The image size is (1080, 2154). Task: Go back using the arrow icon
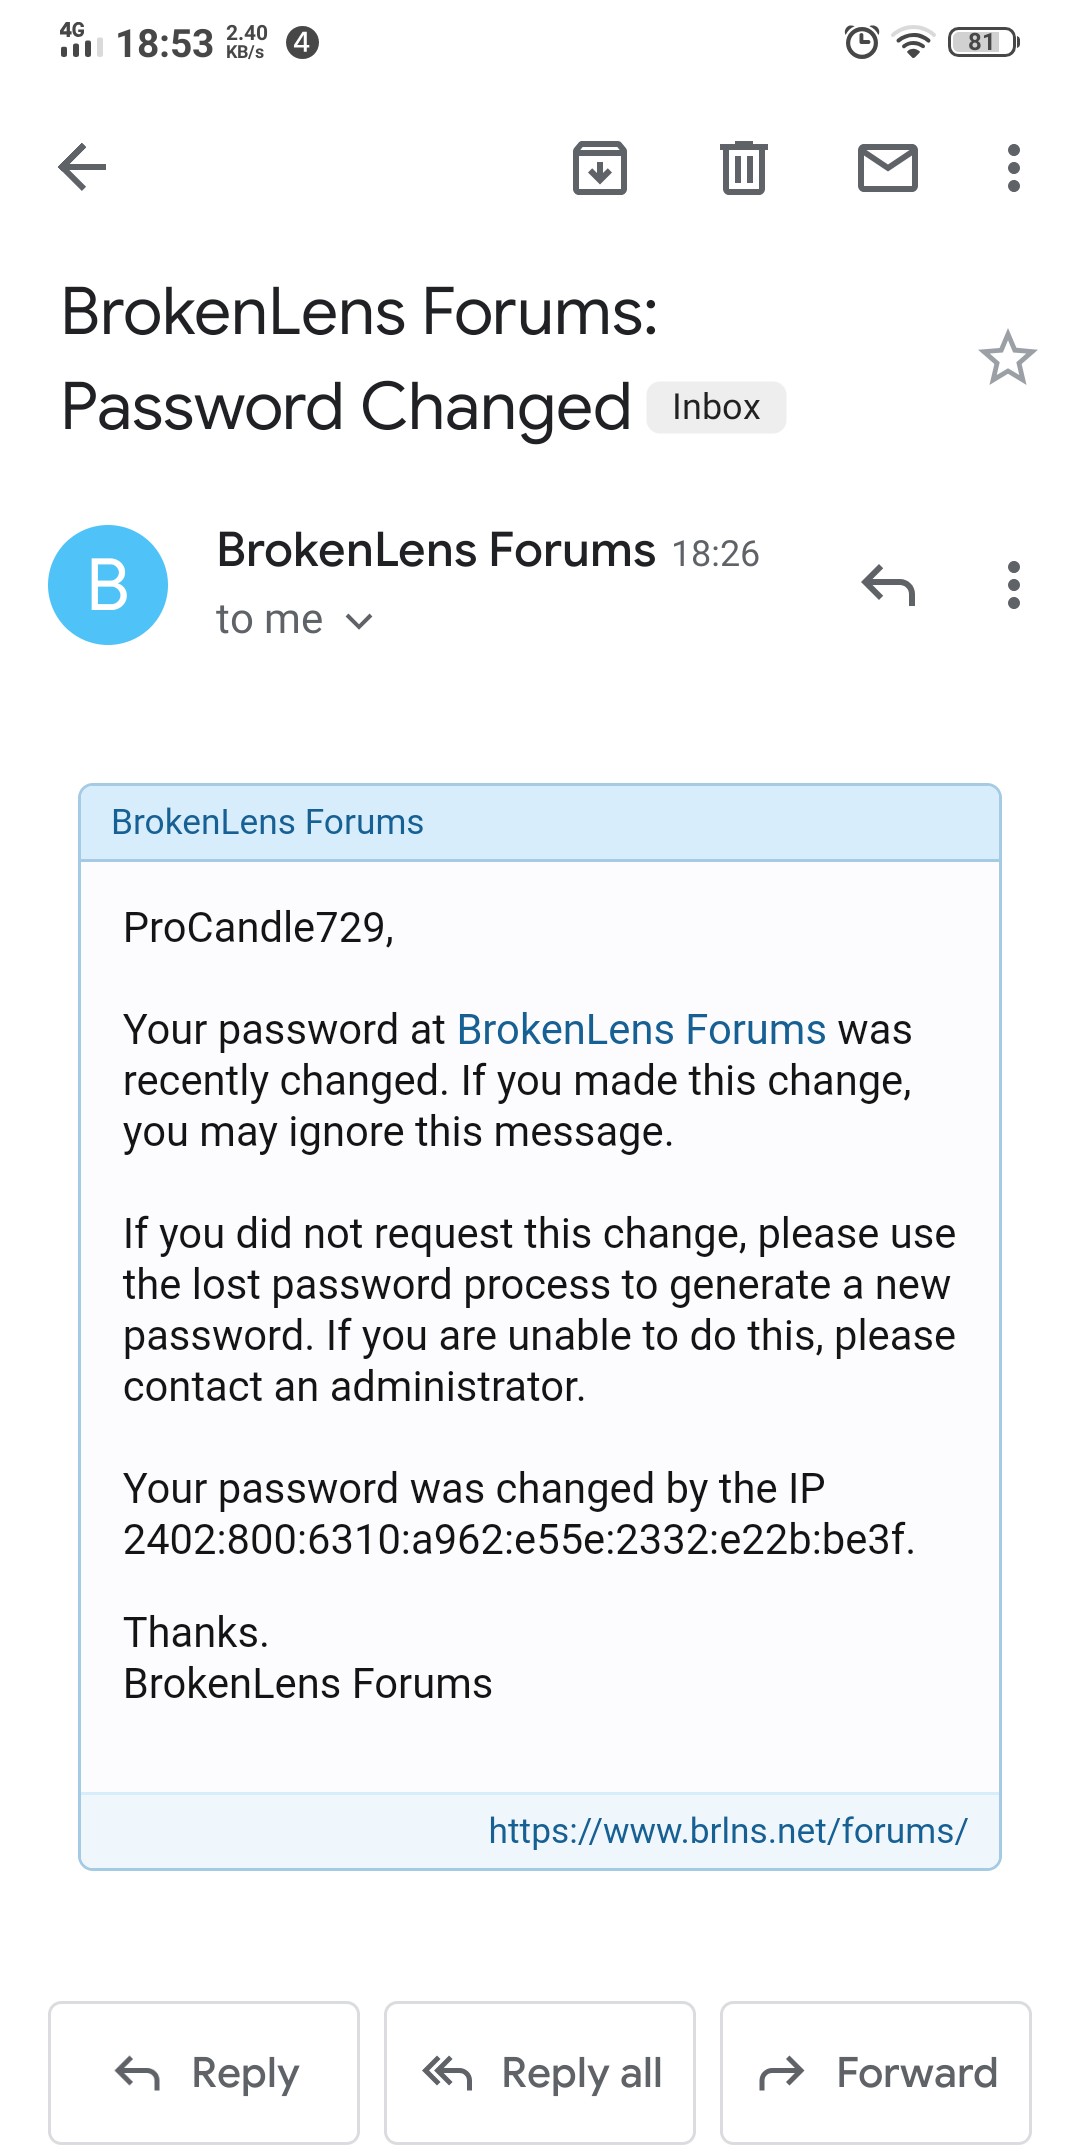point(82,167)
